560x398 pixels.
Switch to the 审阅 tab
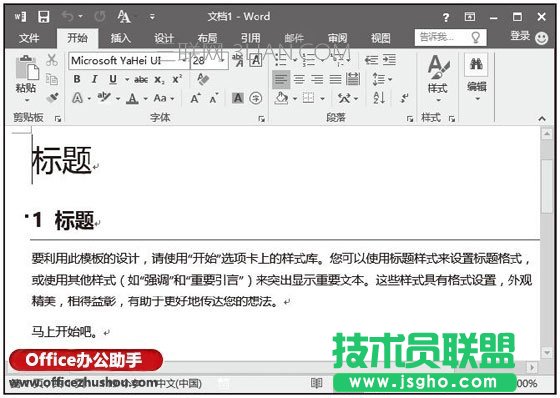(x=338, y=38)
